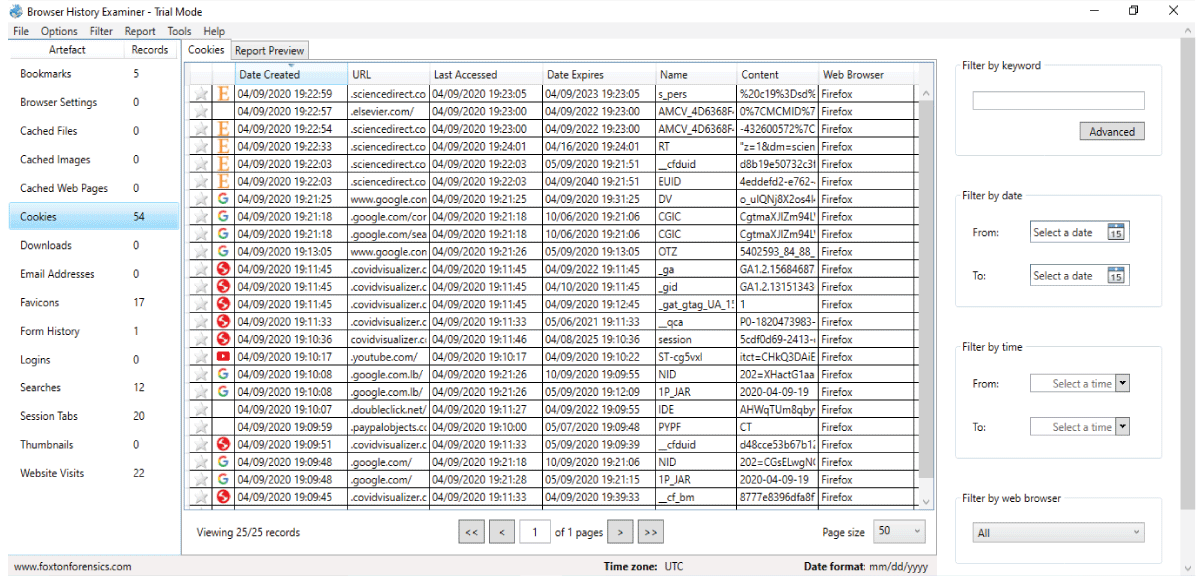
Task: Click the Browser History Examiner title bar icon
Action: coord(16,10)
